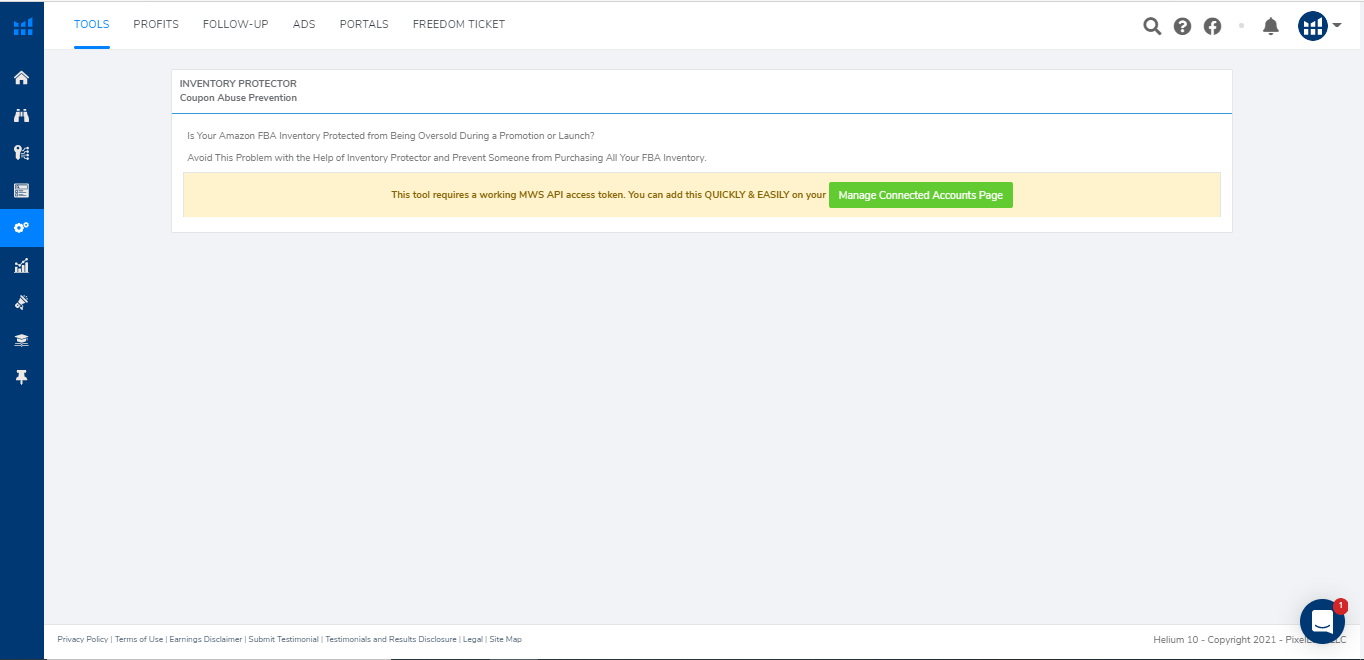This screenshot has height=660, width=1364.
Task: Select the gears operations icon in sidebar
Action: click(x=21, y=228)
